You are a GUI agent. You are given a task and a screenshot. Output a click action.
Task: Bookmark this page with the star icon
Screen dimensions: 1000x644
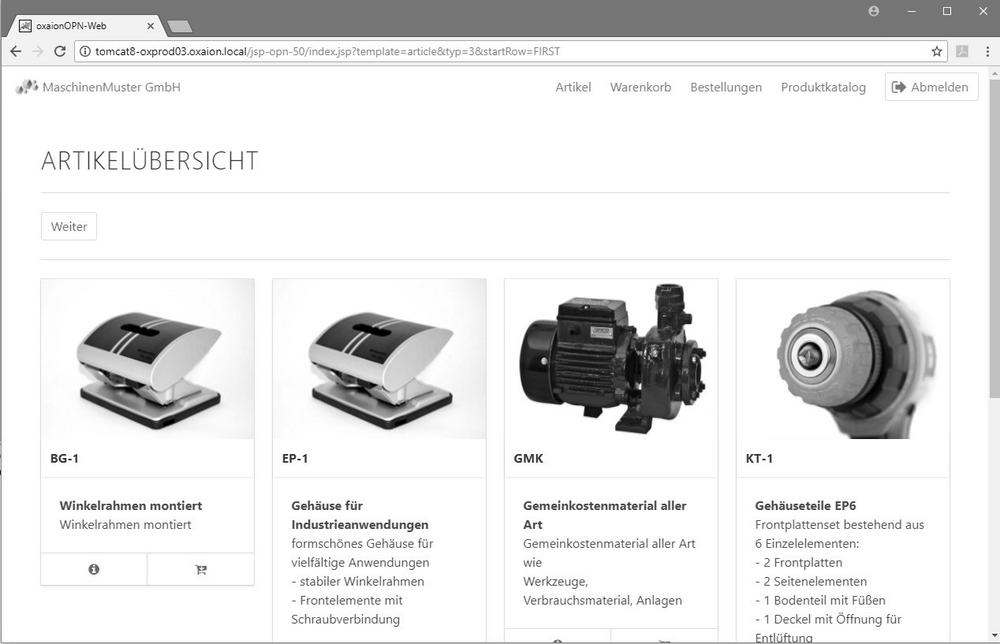pyautogui.click(x=936, y=51)
